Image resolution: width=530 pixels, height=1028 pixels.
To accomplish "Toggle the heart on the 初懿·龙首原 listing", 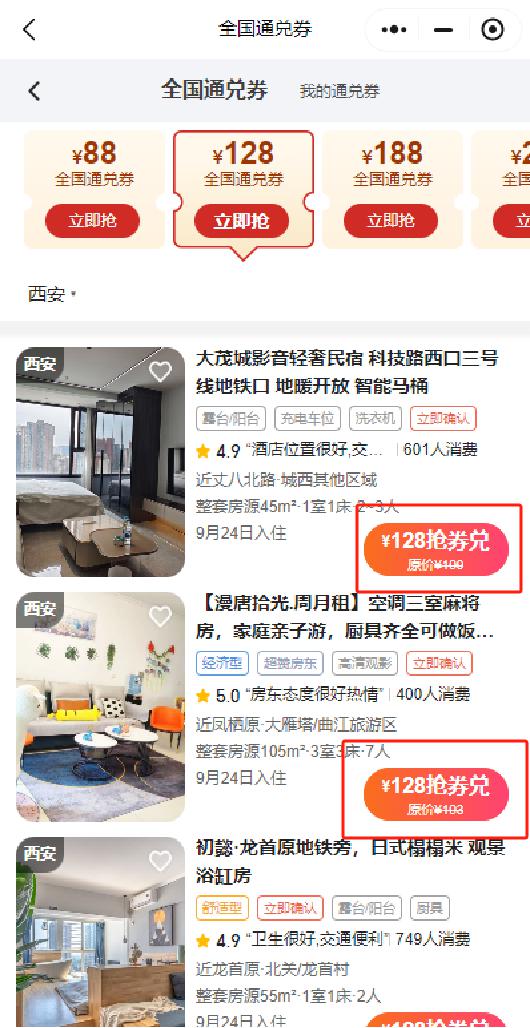I will [x=160, y=861].
